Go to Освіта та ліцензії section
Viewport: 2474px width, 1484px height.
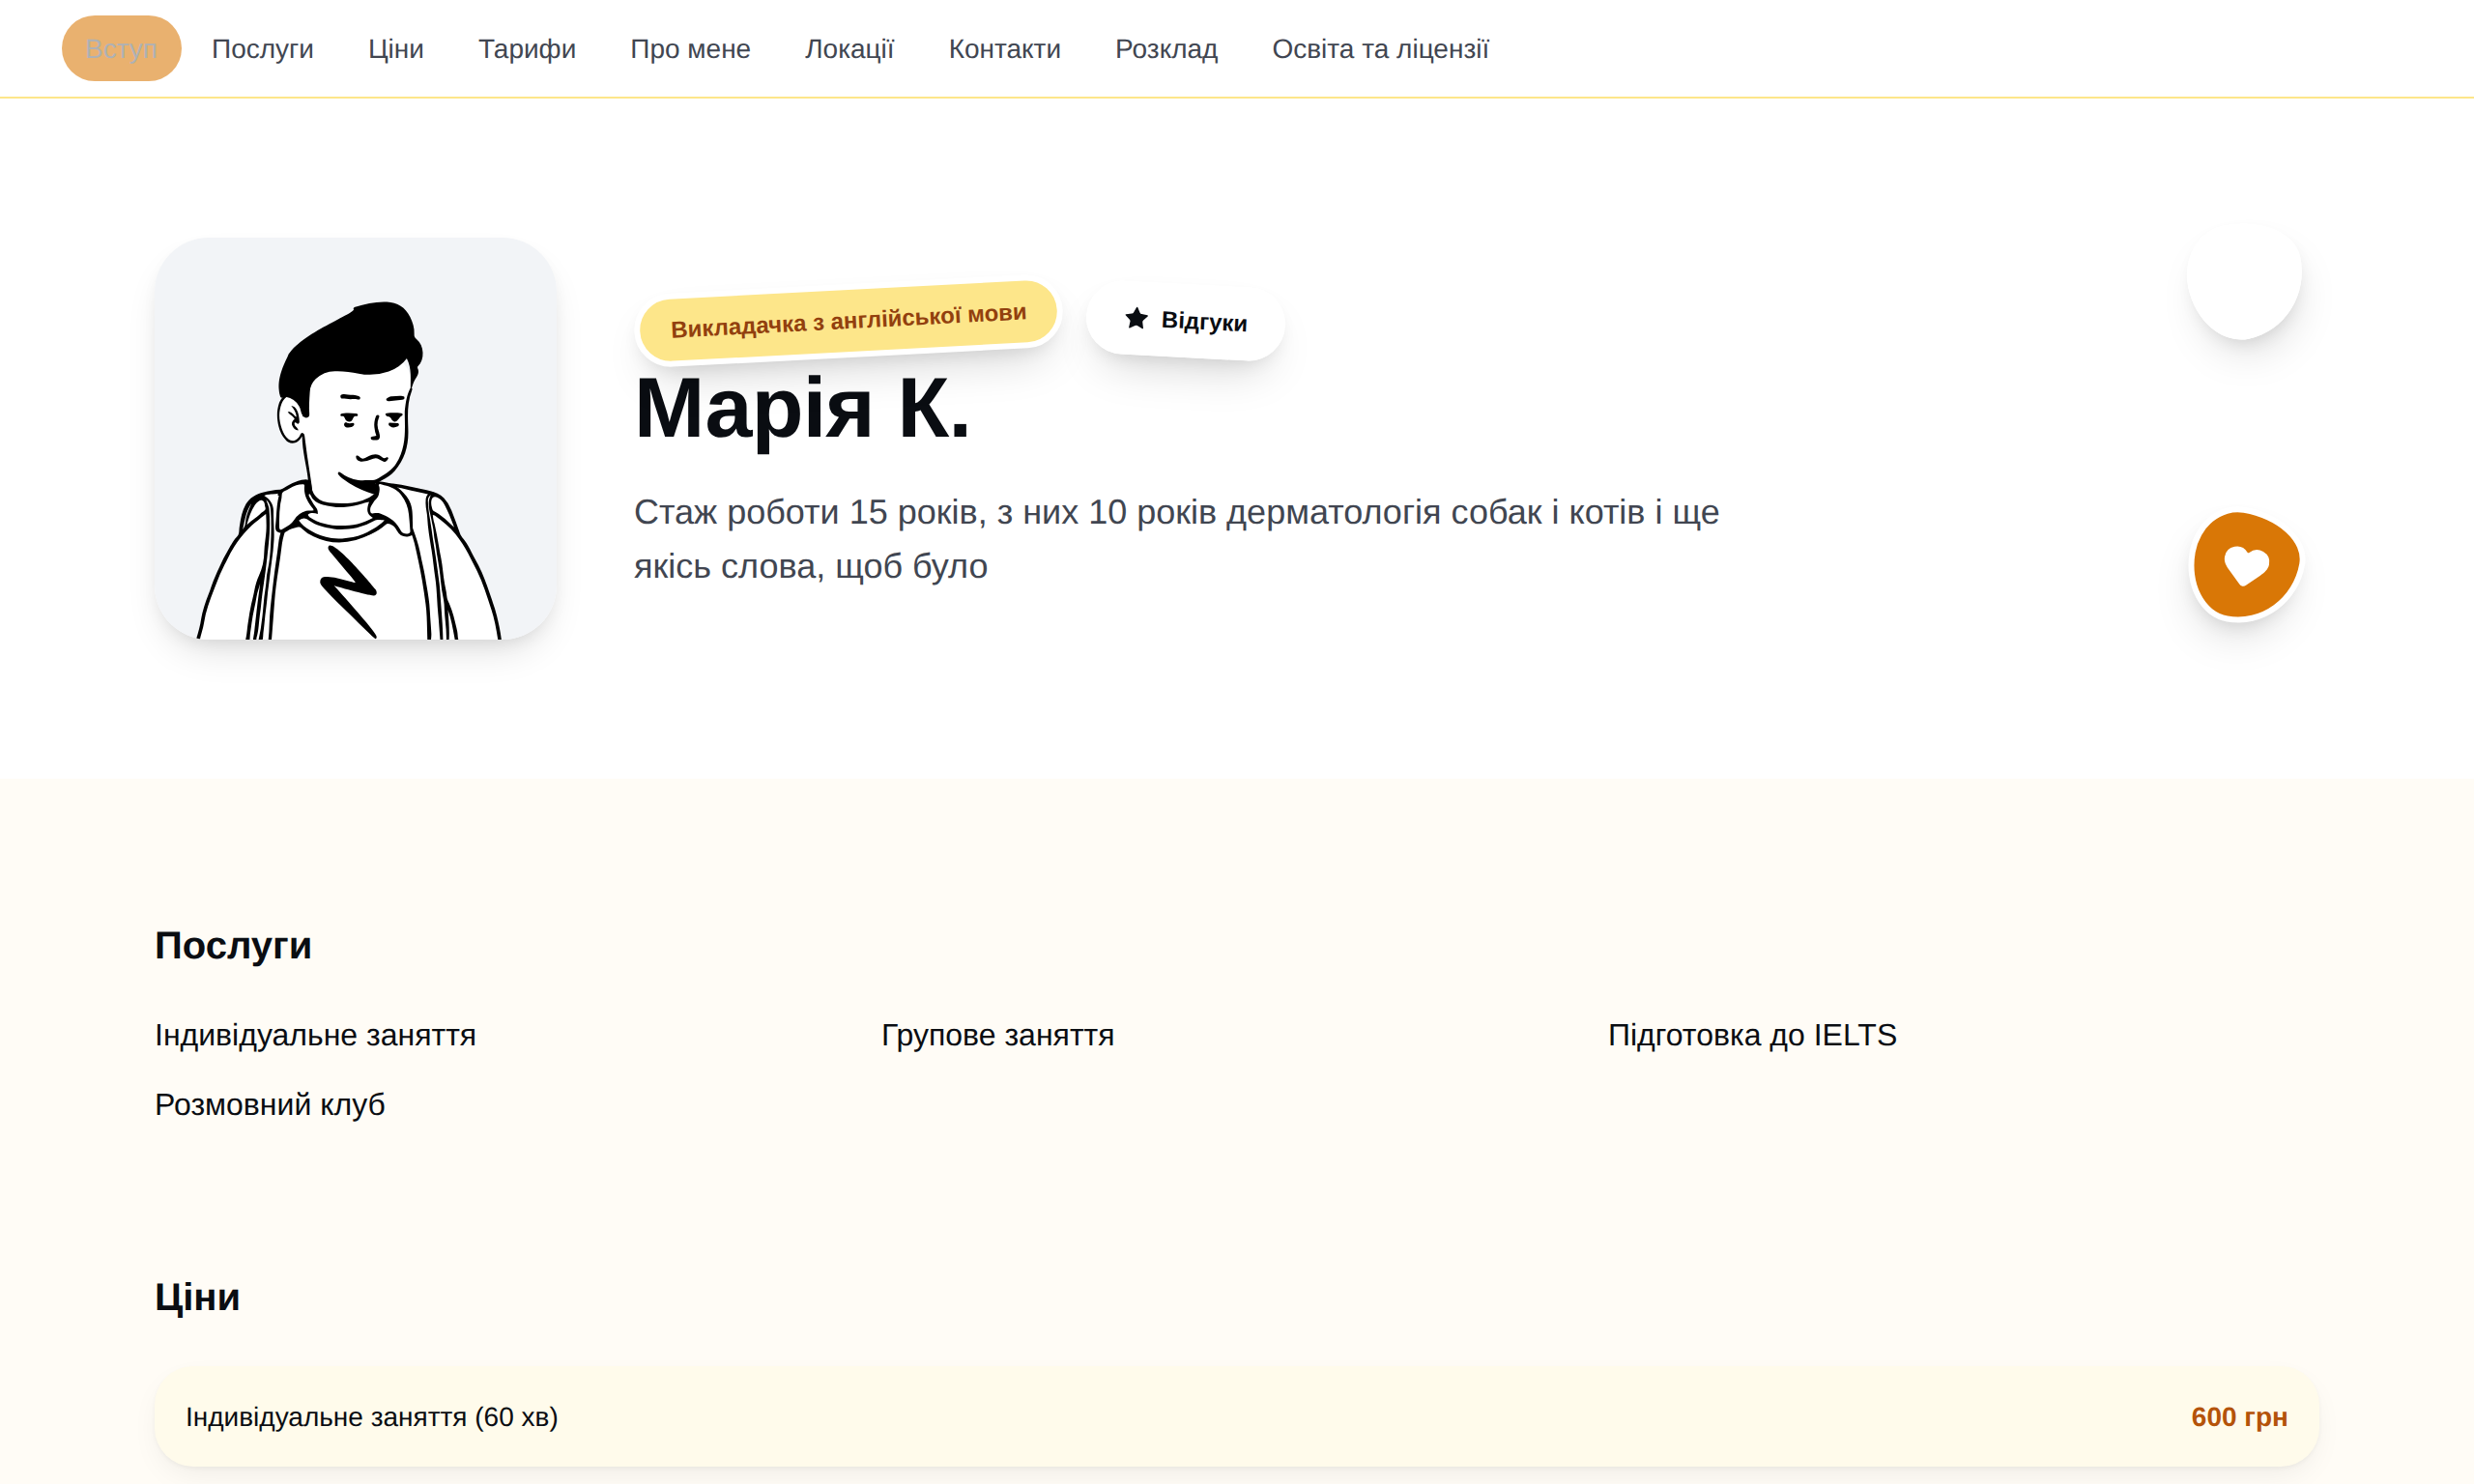coord(1380,49)
